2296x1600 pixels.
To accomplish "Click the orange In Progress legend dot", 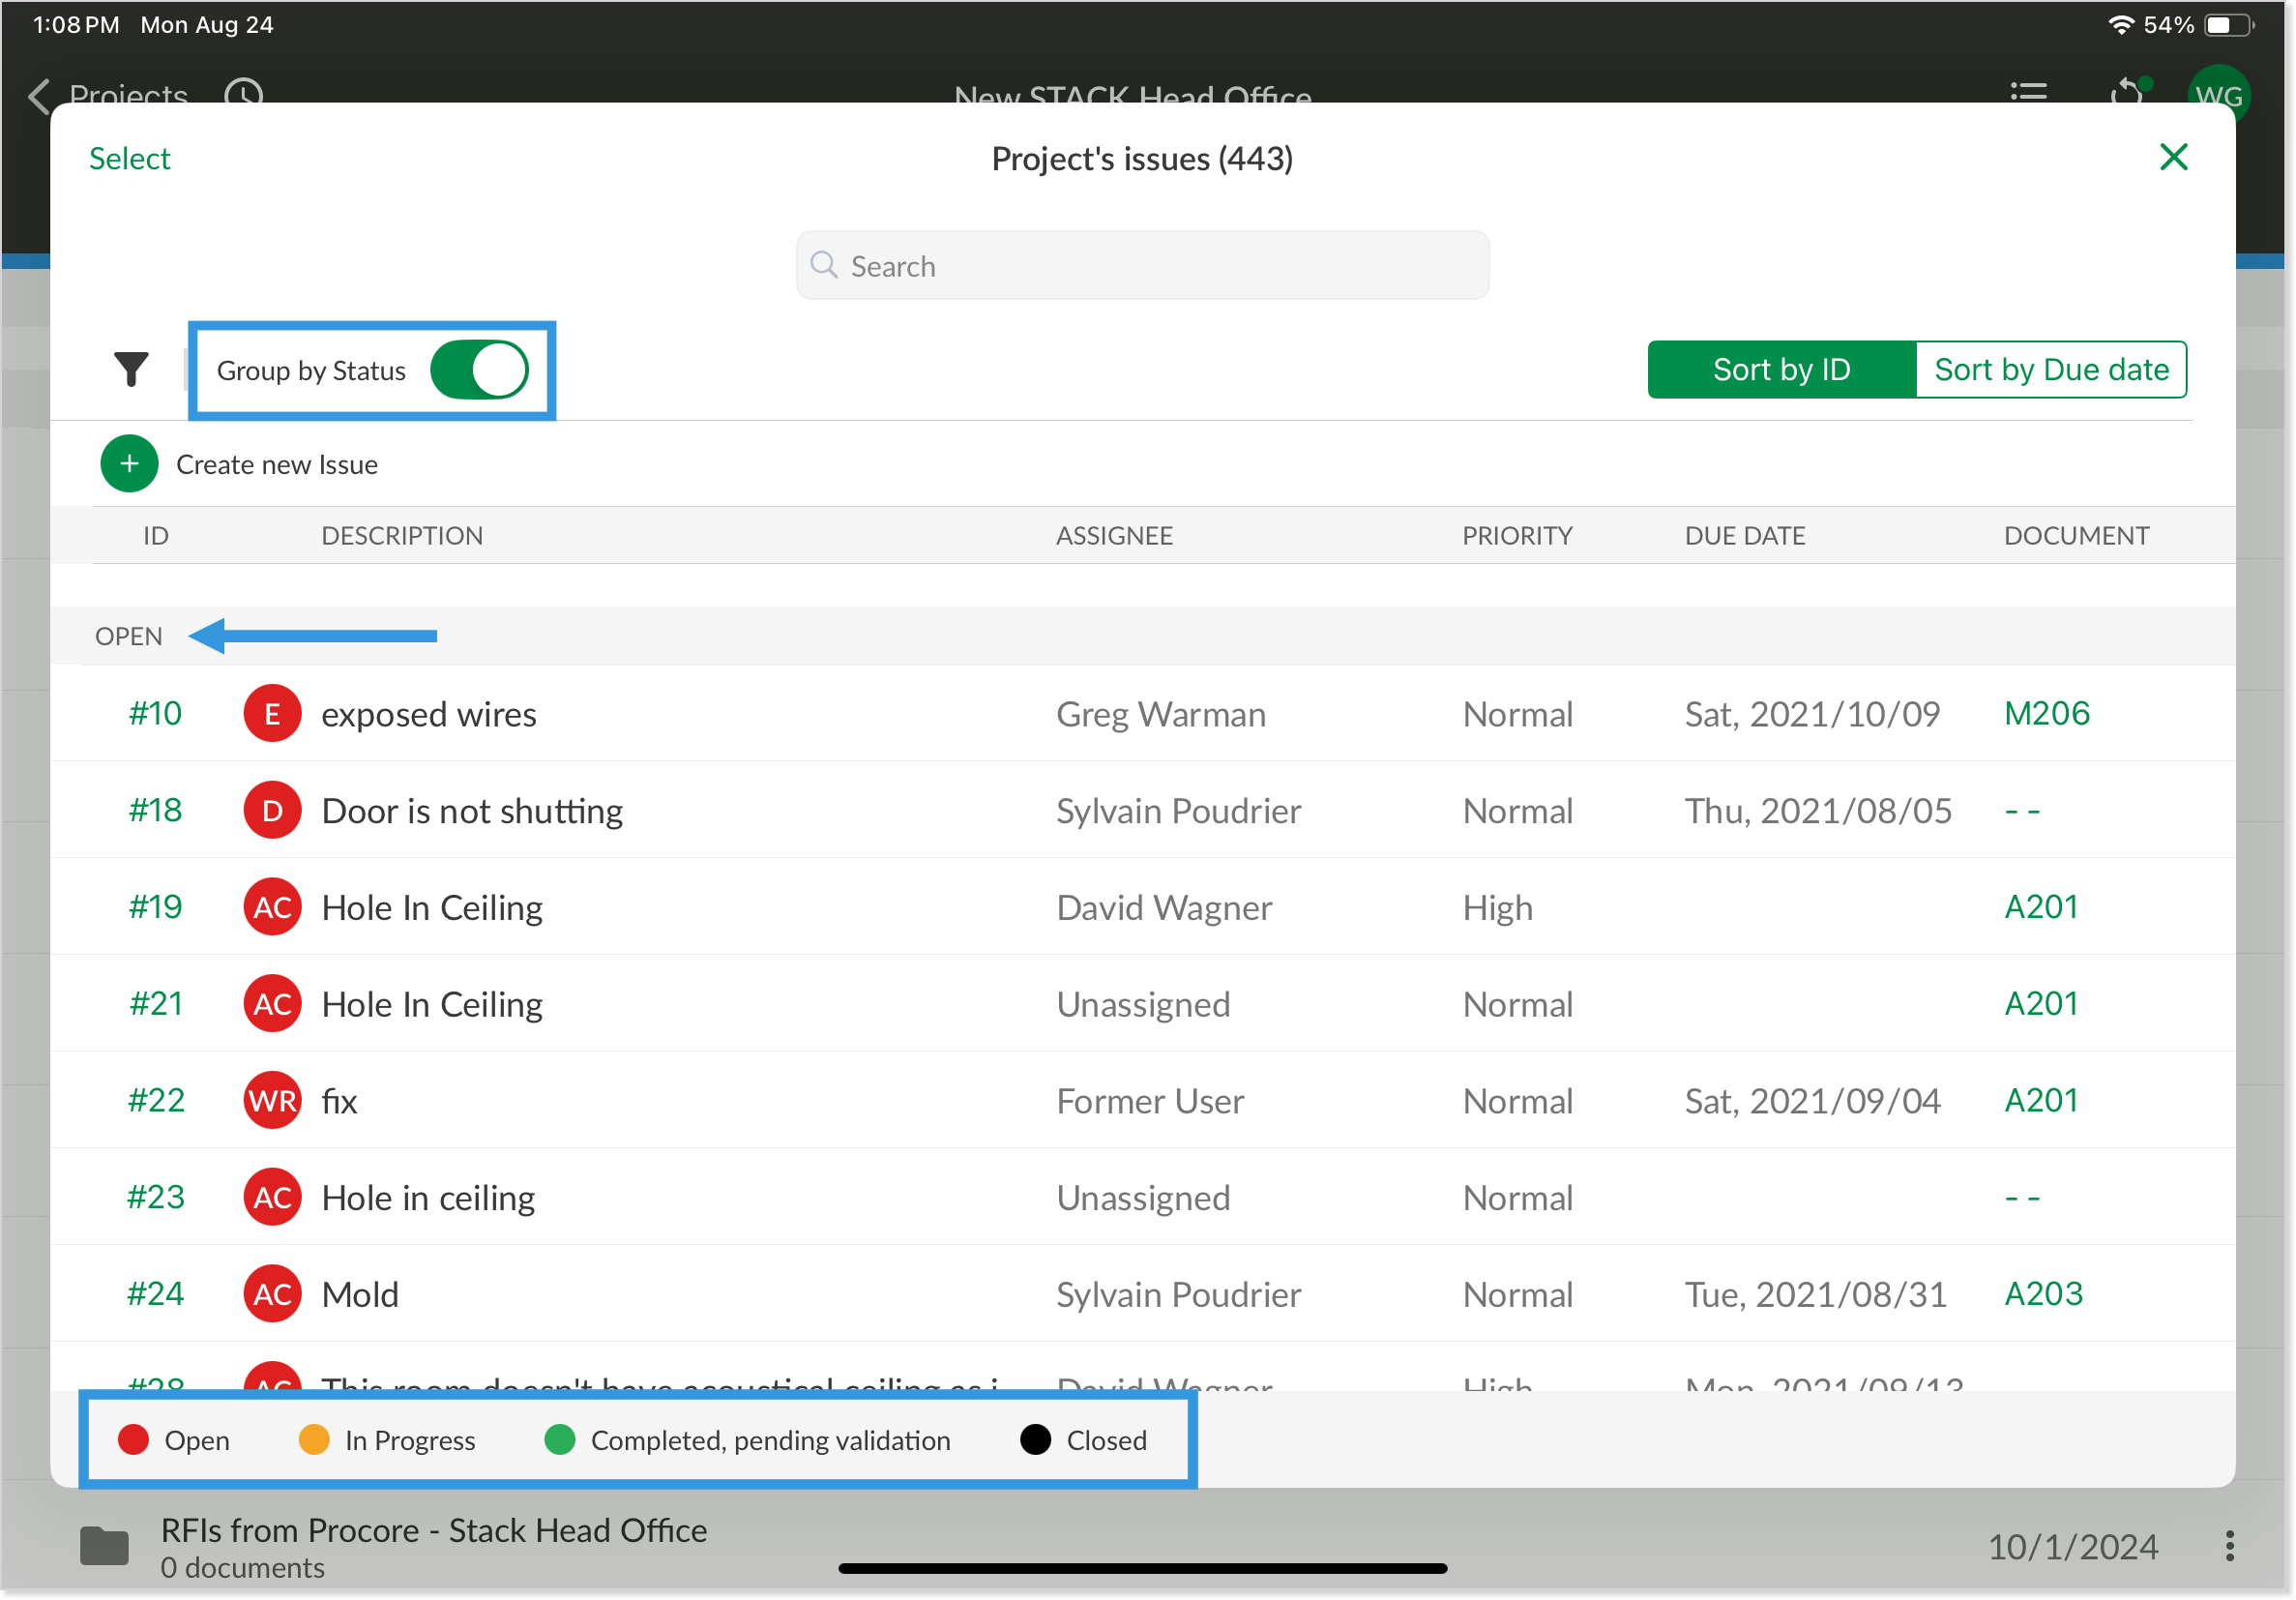I will coord(314,1441).
